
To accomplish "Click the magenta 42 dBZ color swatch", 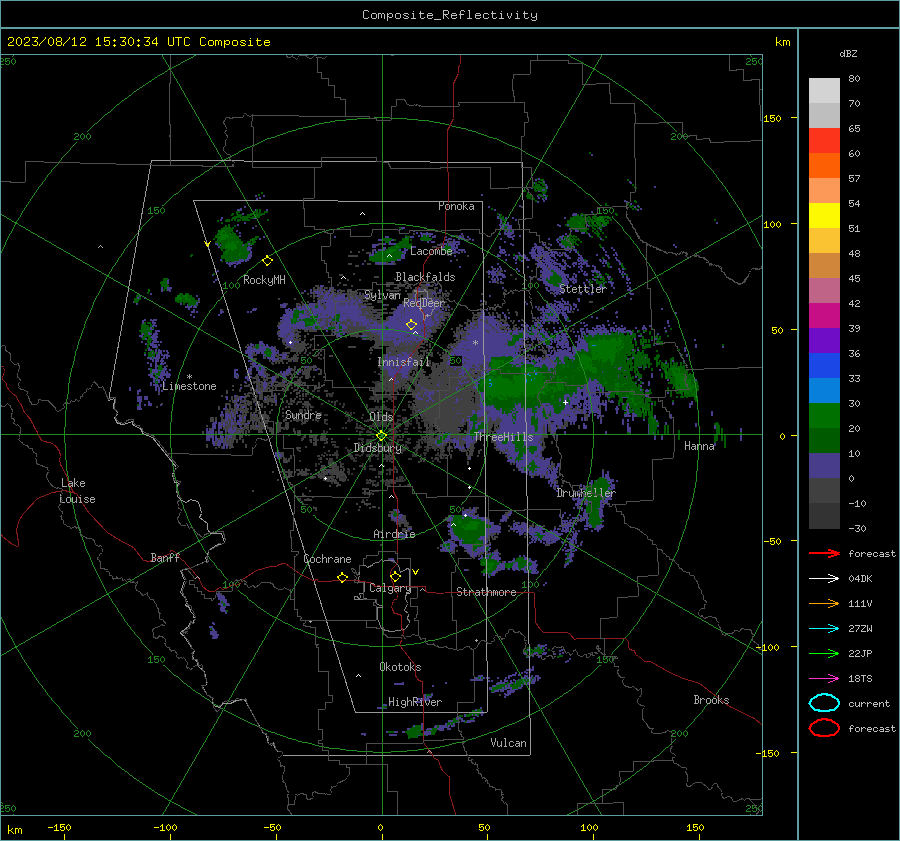I will click(x=824, y=316).
